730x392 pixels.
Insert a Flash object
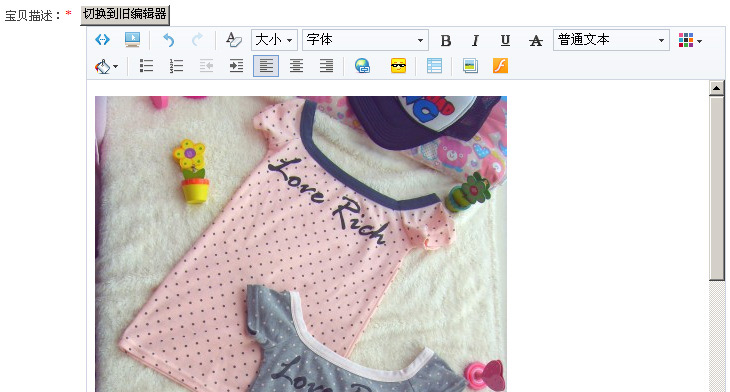click(500, 66)
